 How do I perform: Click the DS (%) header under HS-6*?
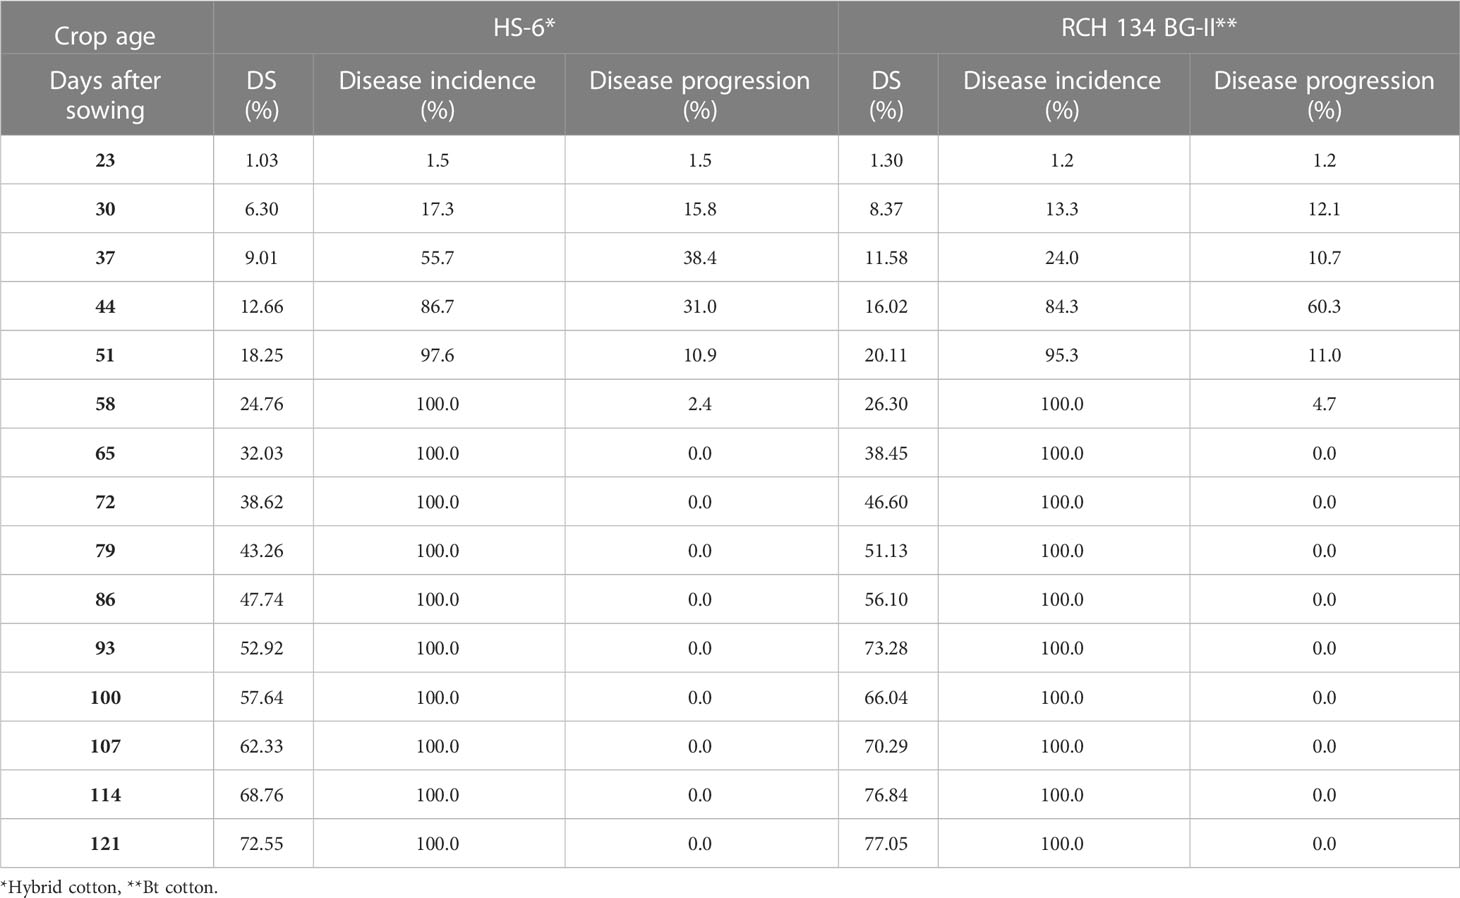coord(262,95)
